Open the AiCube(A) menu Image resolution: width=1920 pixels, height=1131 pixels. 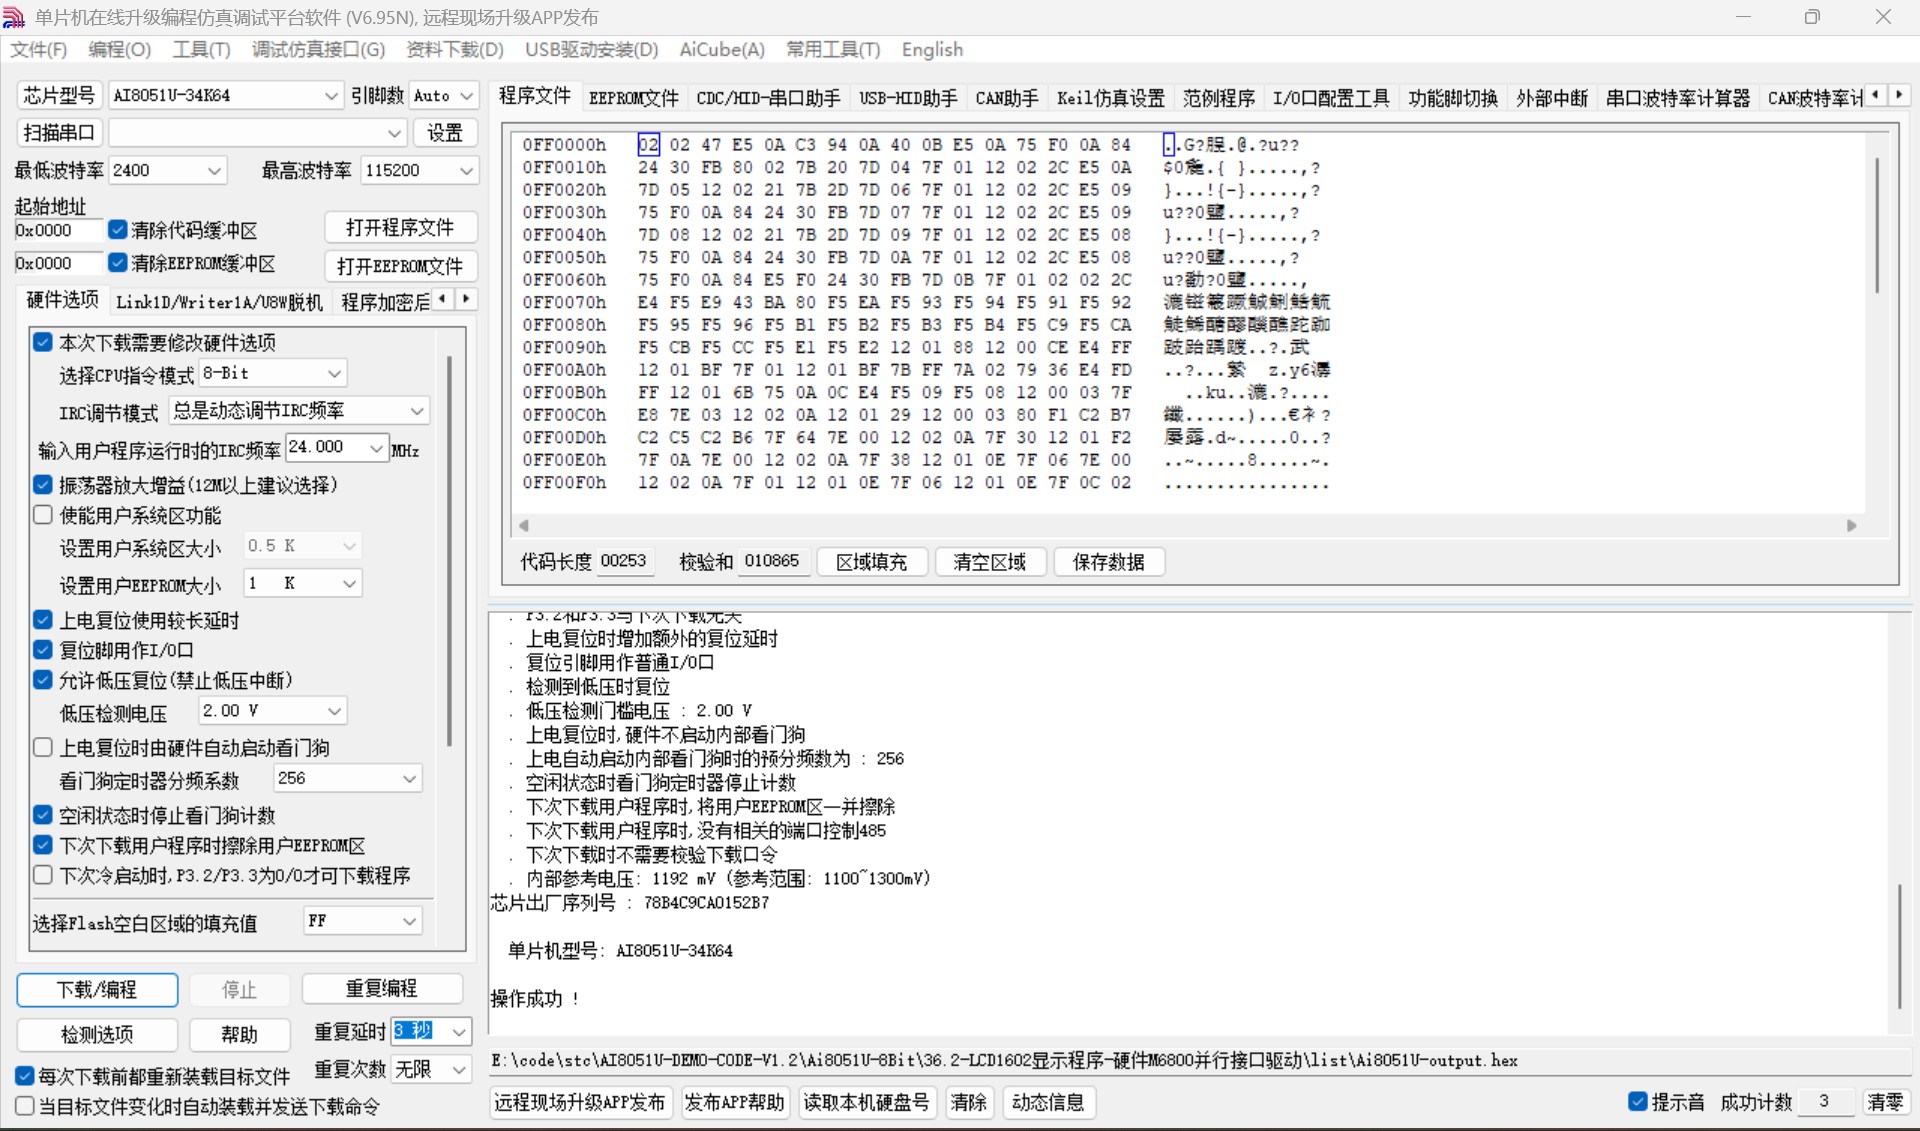[x=722, y=50]
